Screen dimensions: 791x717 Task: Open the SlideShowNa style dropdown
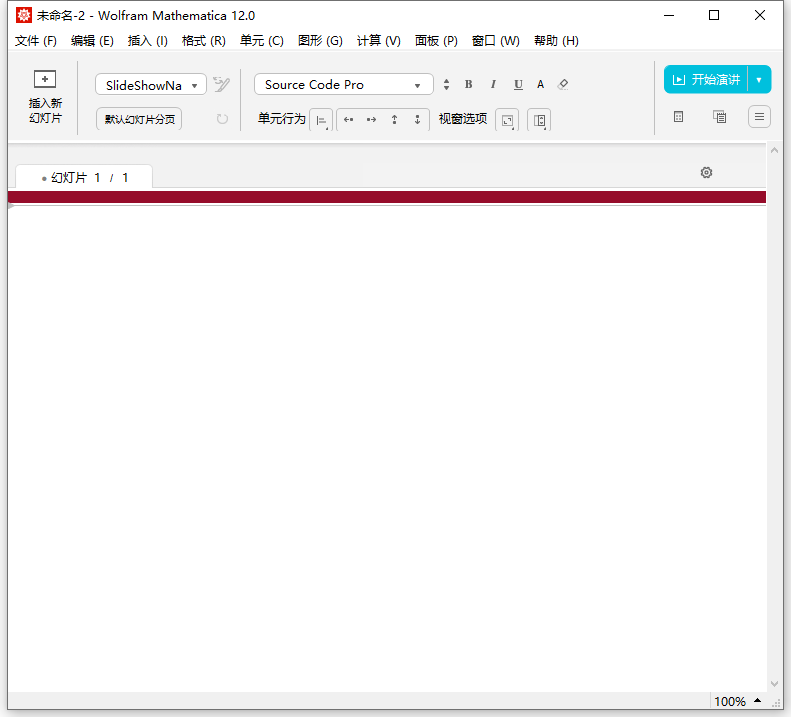[x=151, y=85]
